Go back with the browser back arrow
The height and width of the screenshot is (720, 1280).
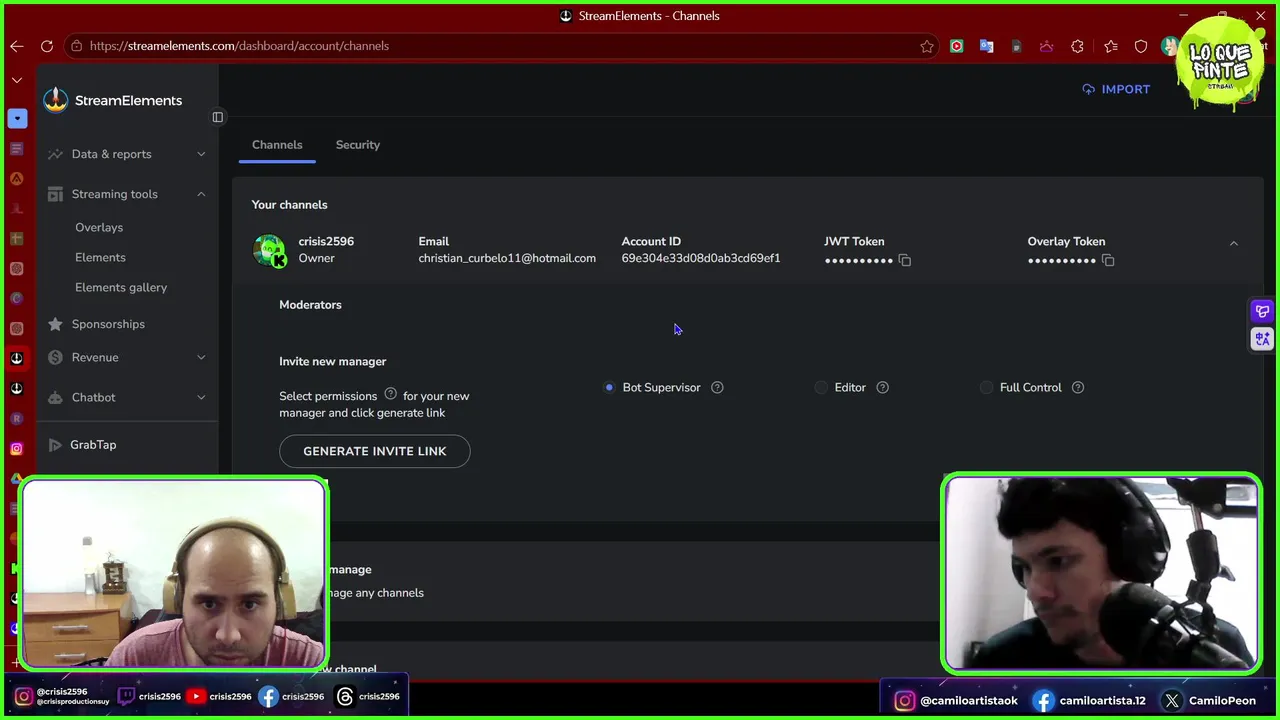16,46
